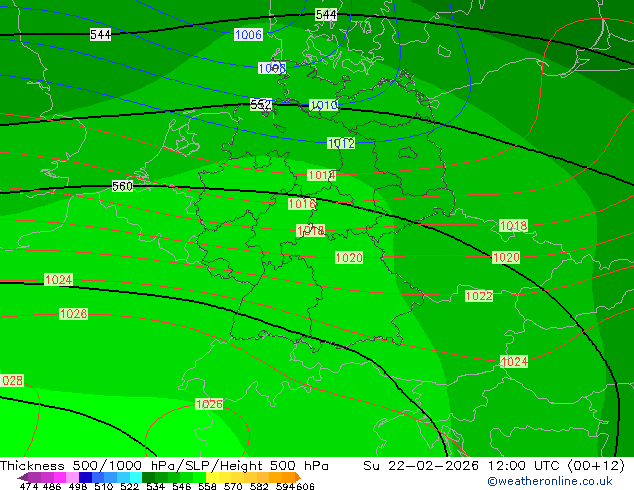Click the 570 value in the legend scale
The height and width of the screenshot is (490, 634).
coord(233,486)
